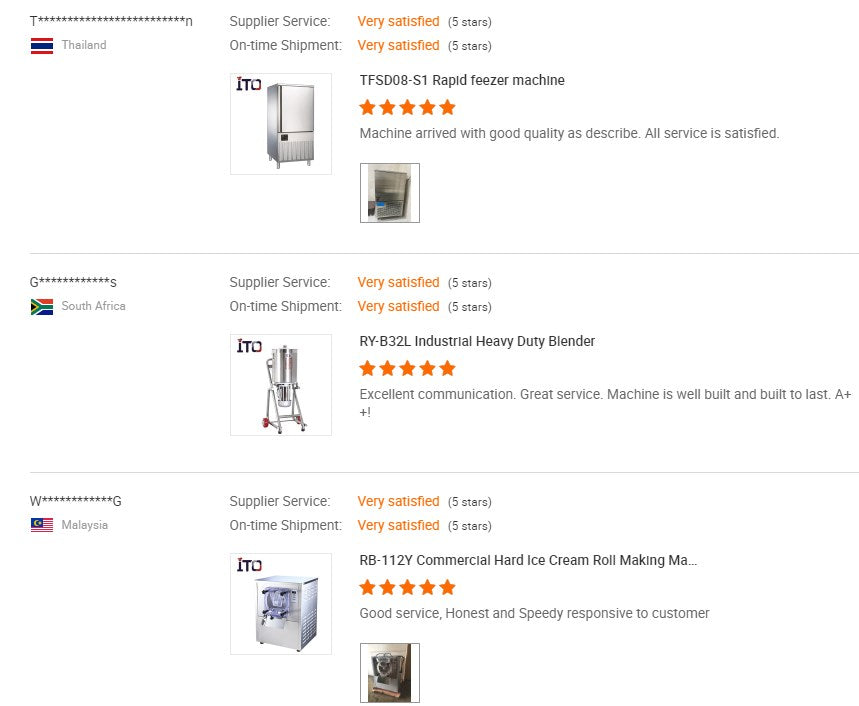The image size is (859, 706).
Task: Click the Thailand reviewer's Supplier Service rating
Action: pos(398,21)
